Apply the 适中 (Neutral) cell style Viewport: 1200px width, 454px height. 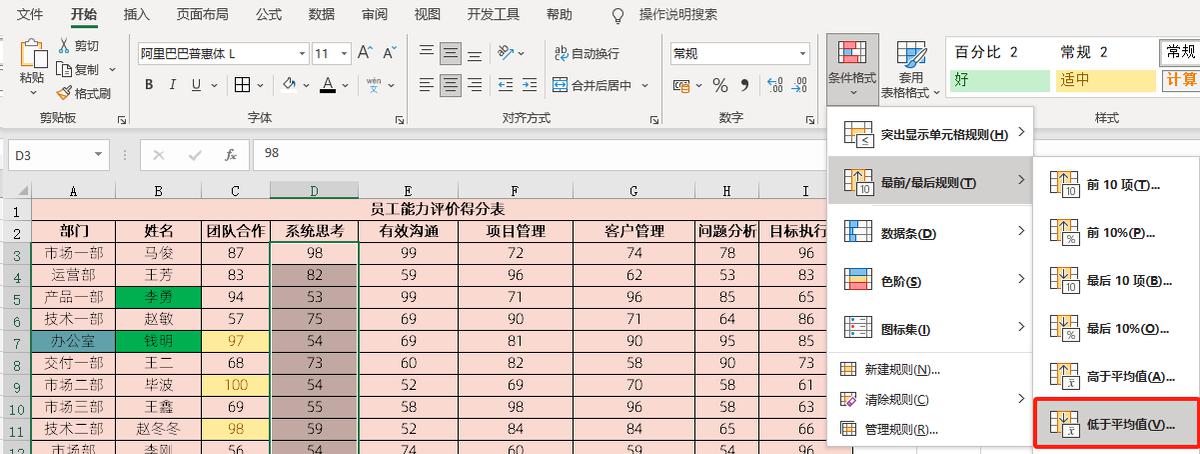1105,80
